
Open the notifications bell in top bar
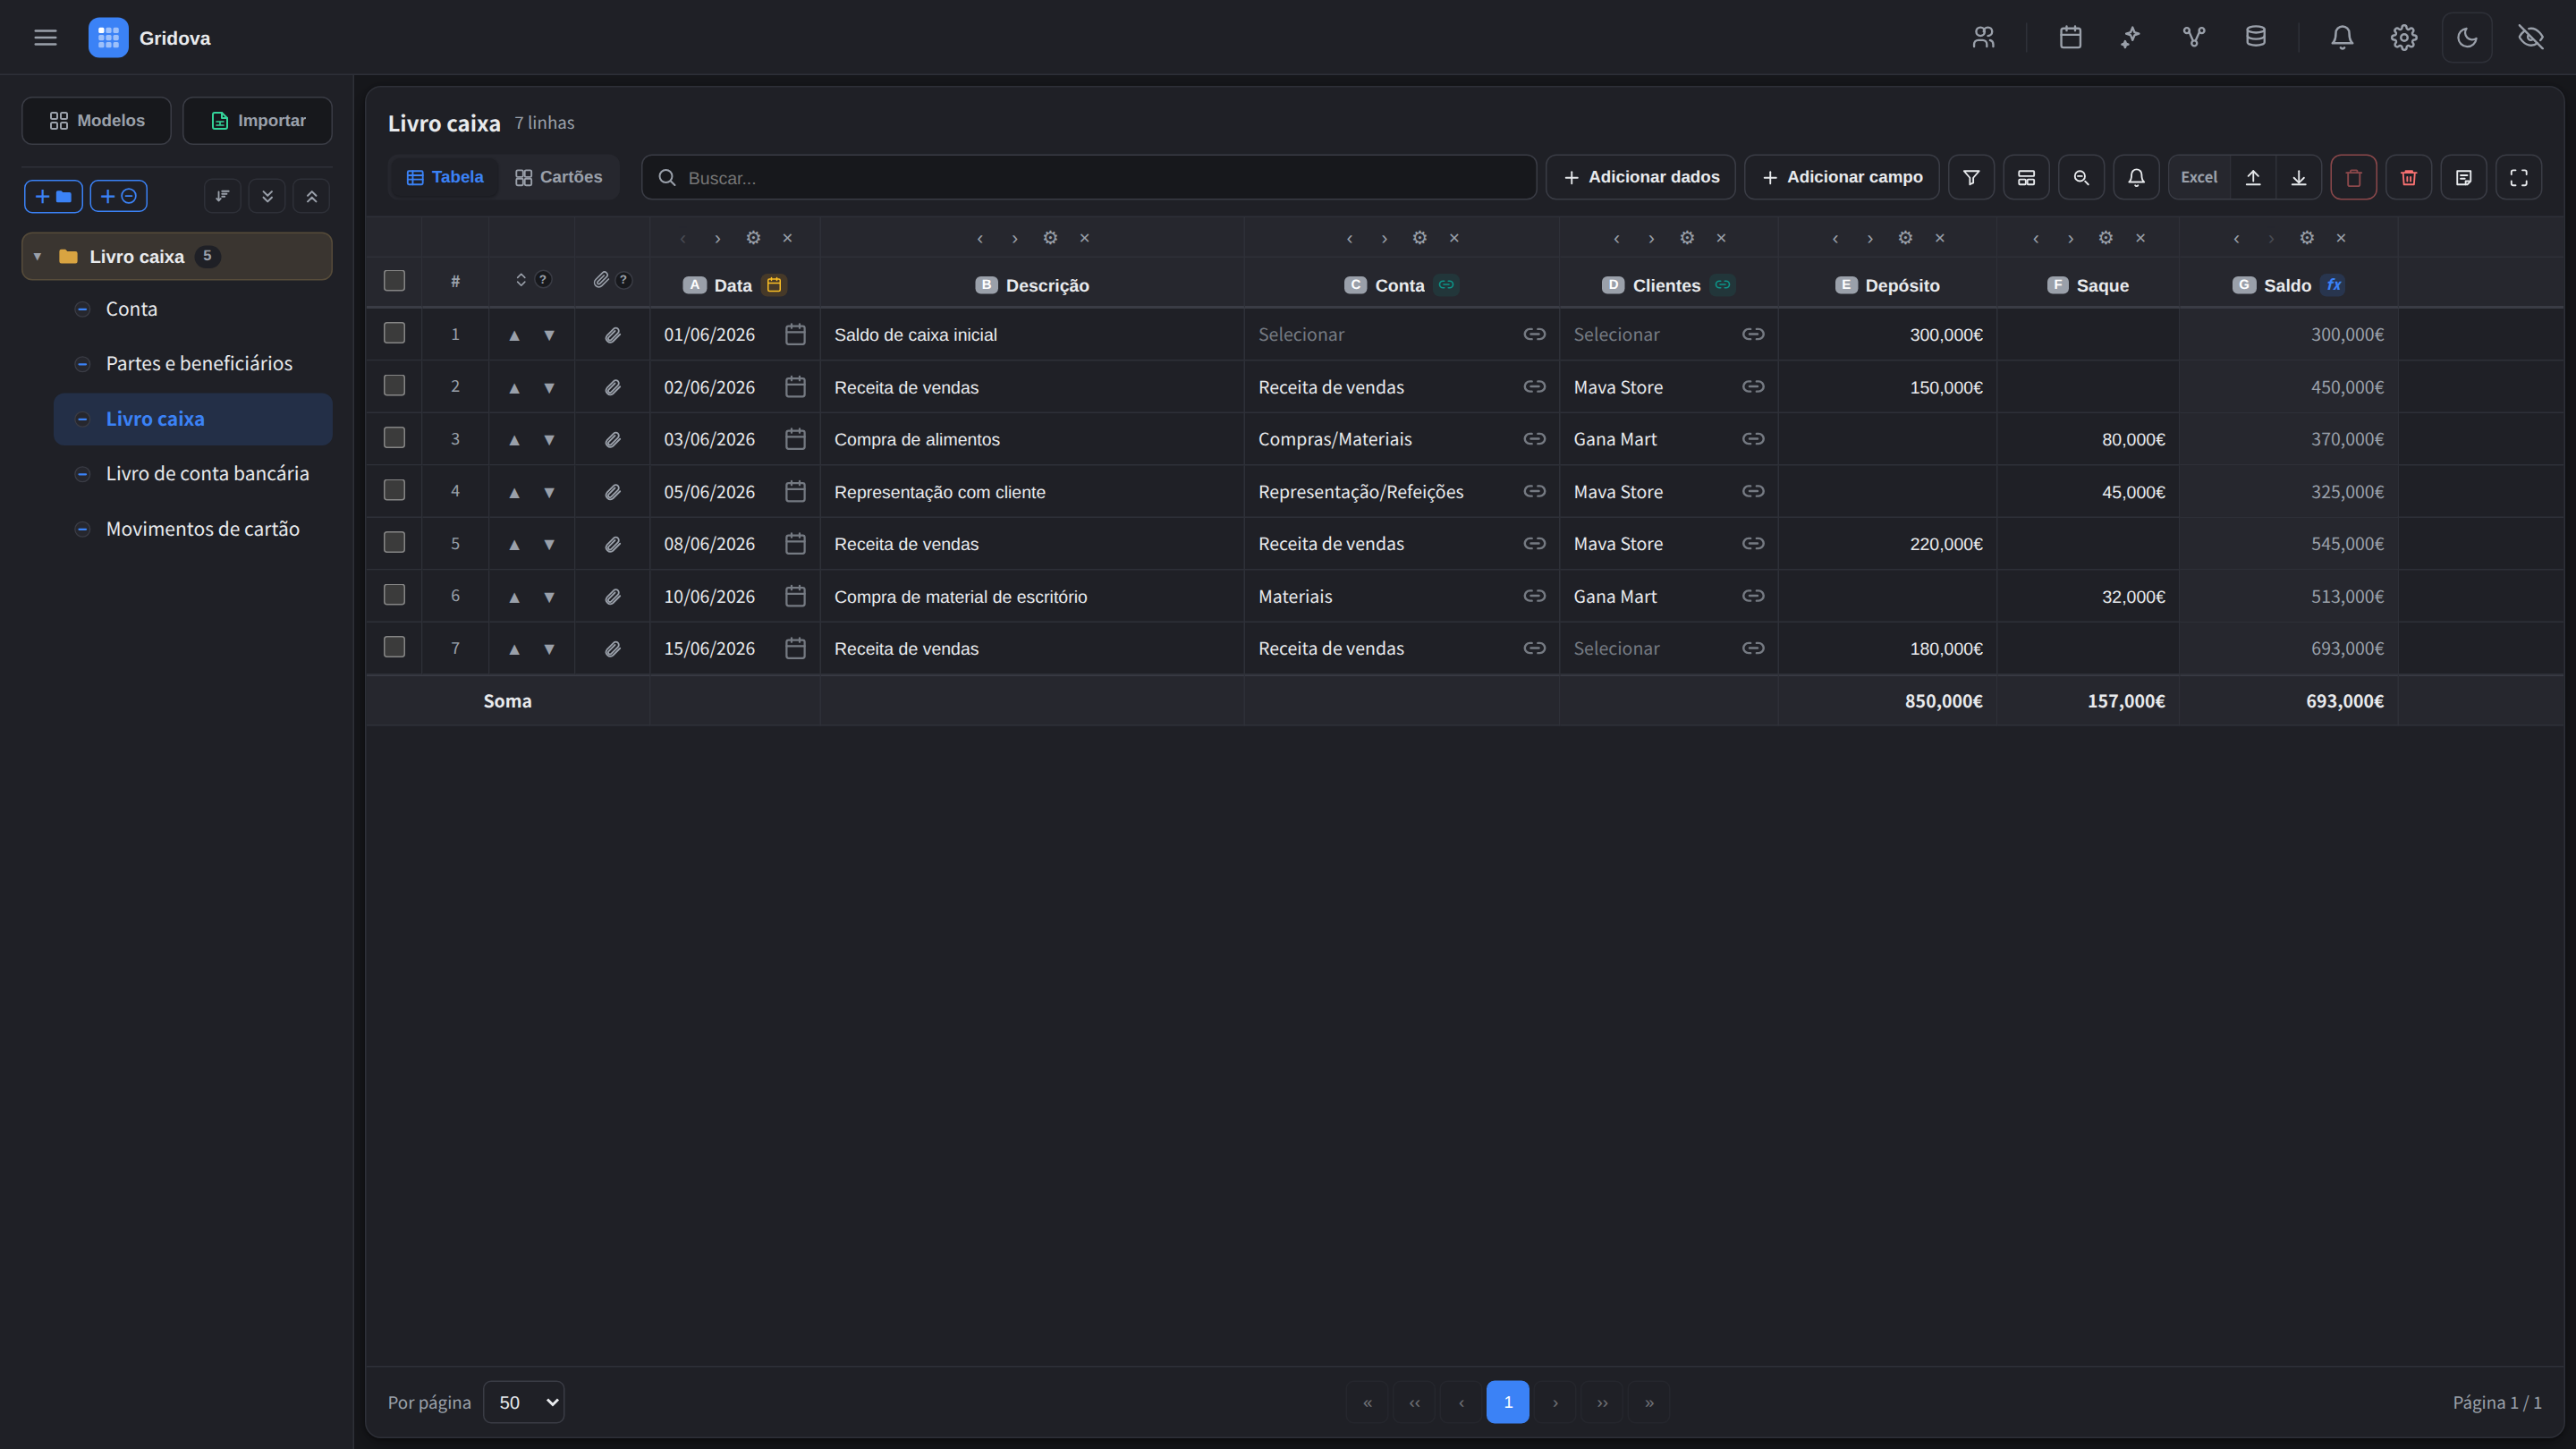click(2341, 38)
